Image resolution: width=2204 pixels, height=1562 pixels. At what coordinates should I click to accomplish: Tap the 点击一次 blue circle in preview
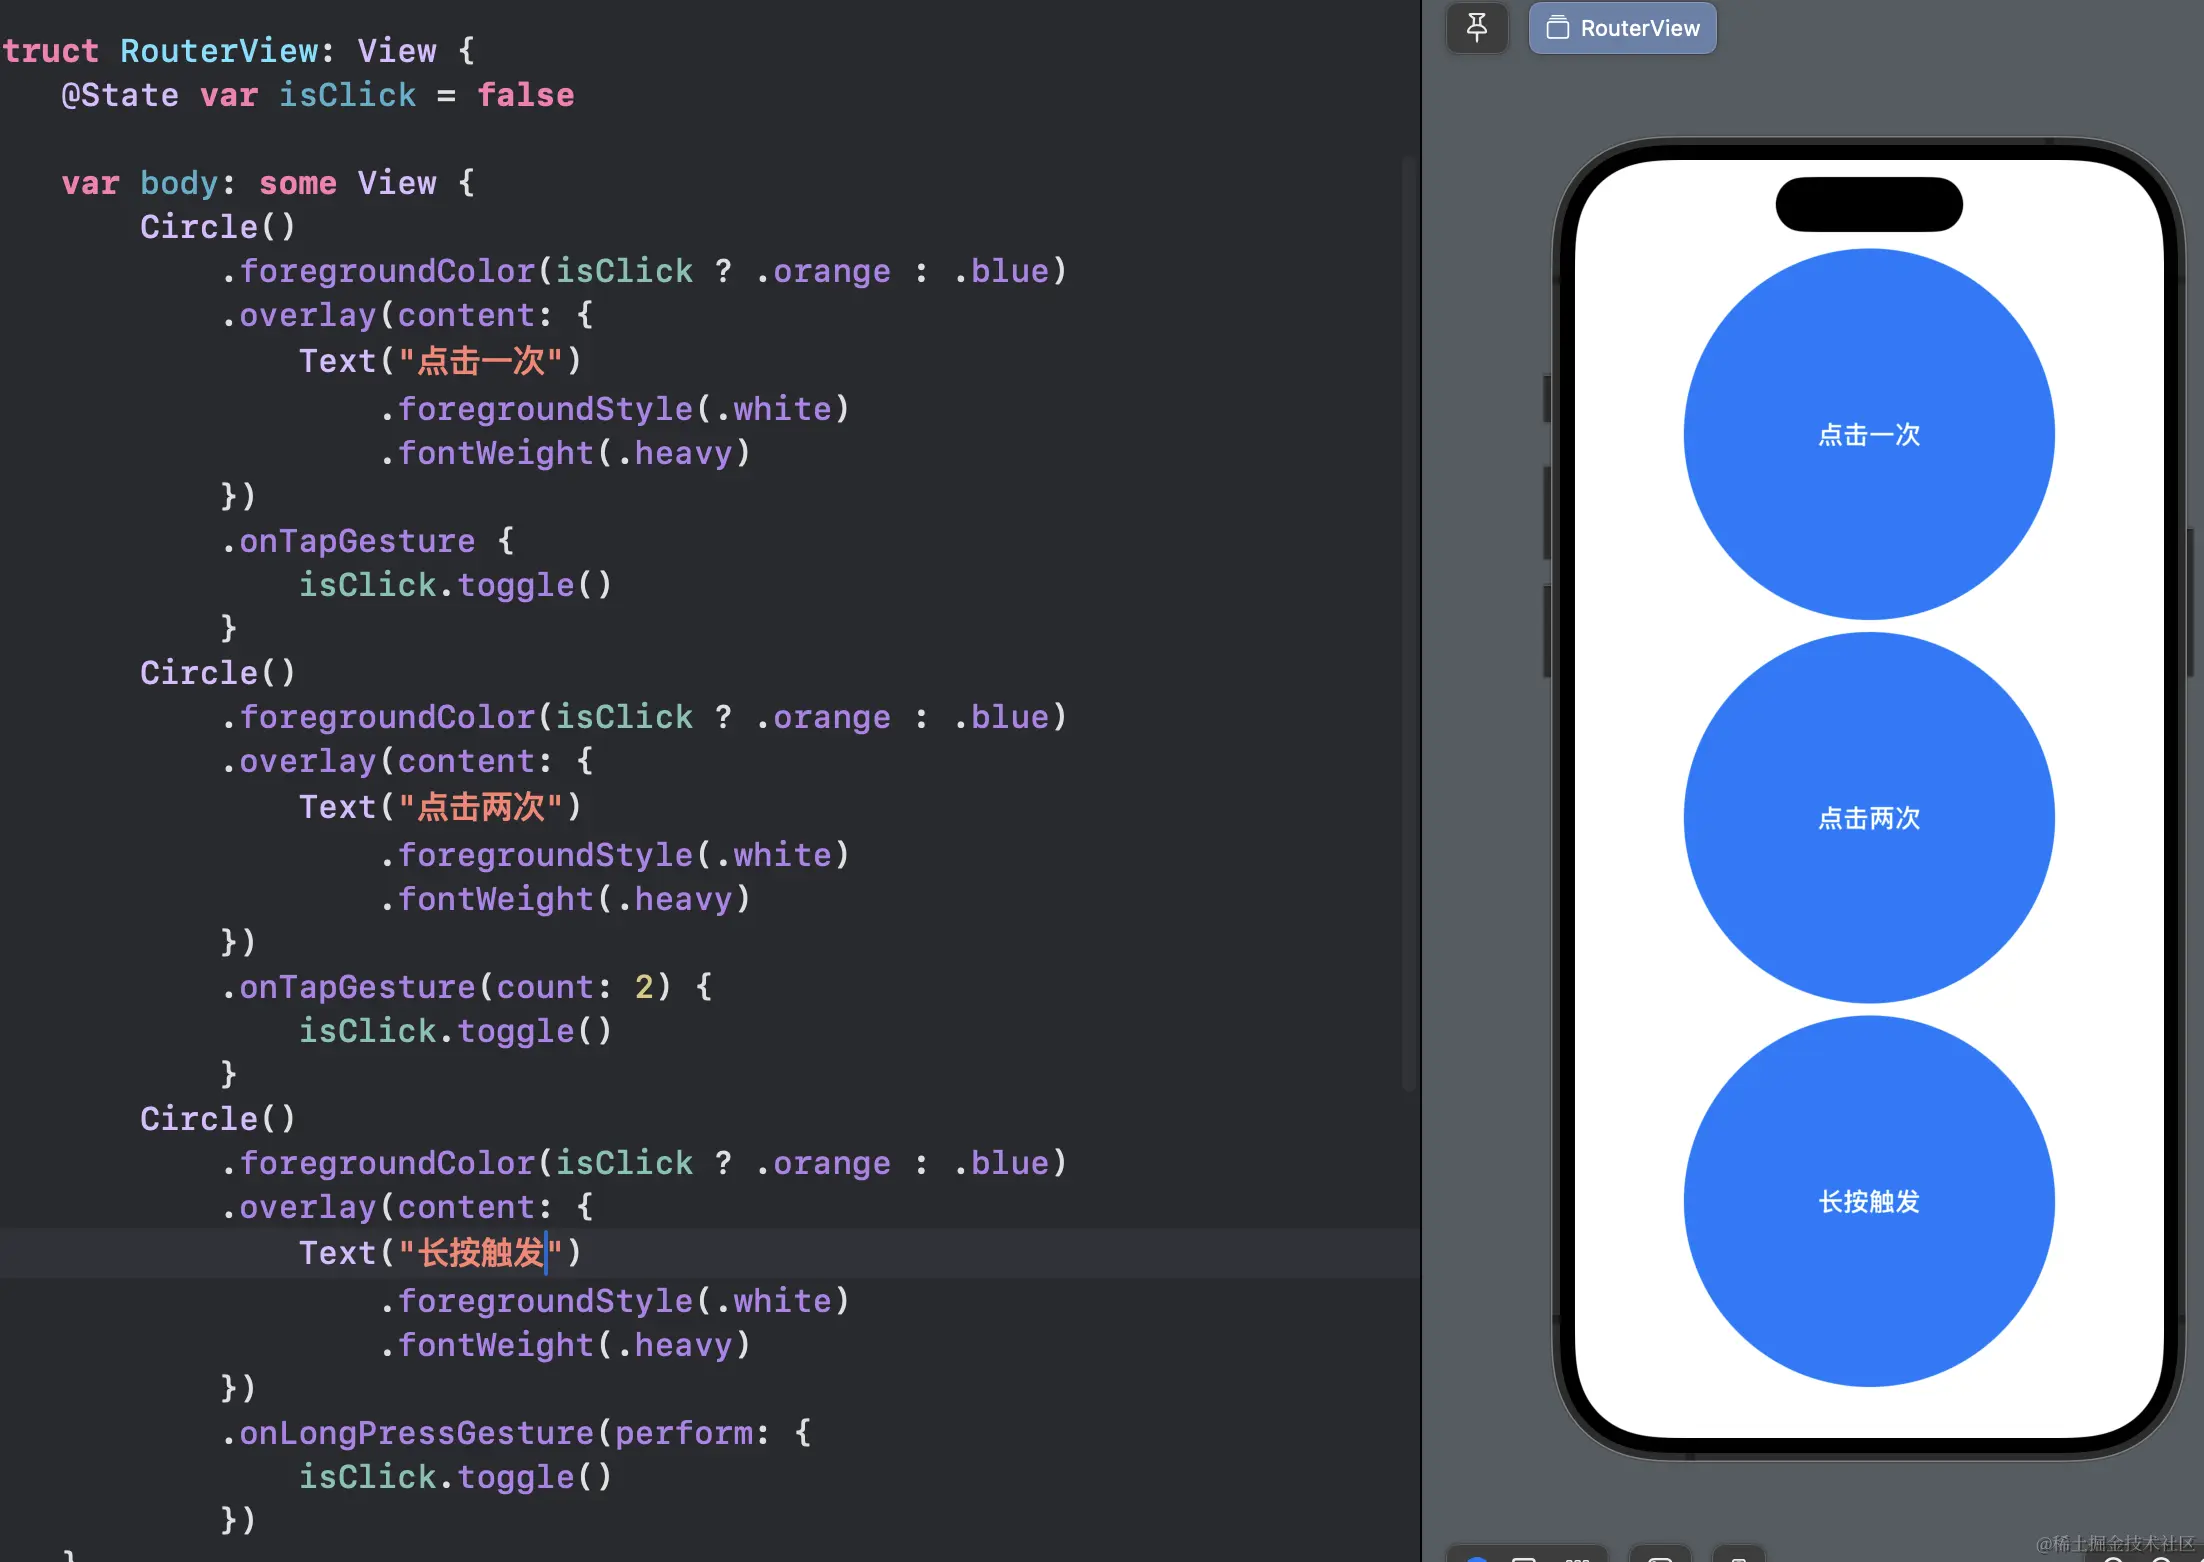click(x=1868, y=434)
